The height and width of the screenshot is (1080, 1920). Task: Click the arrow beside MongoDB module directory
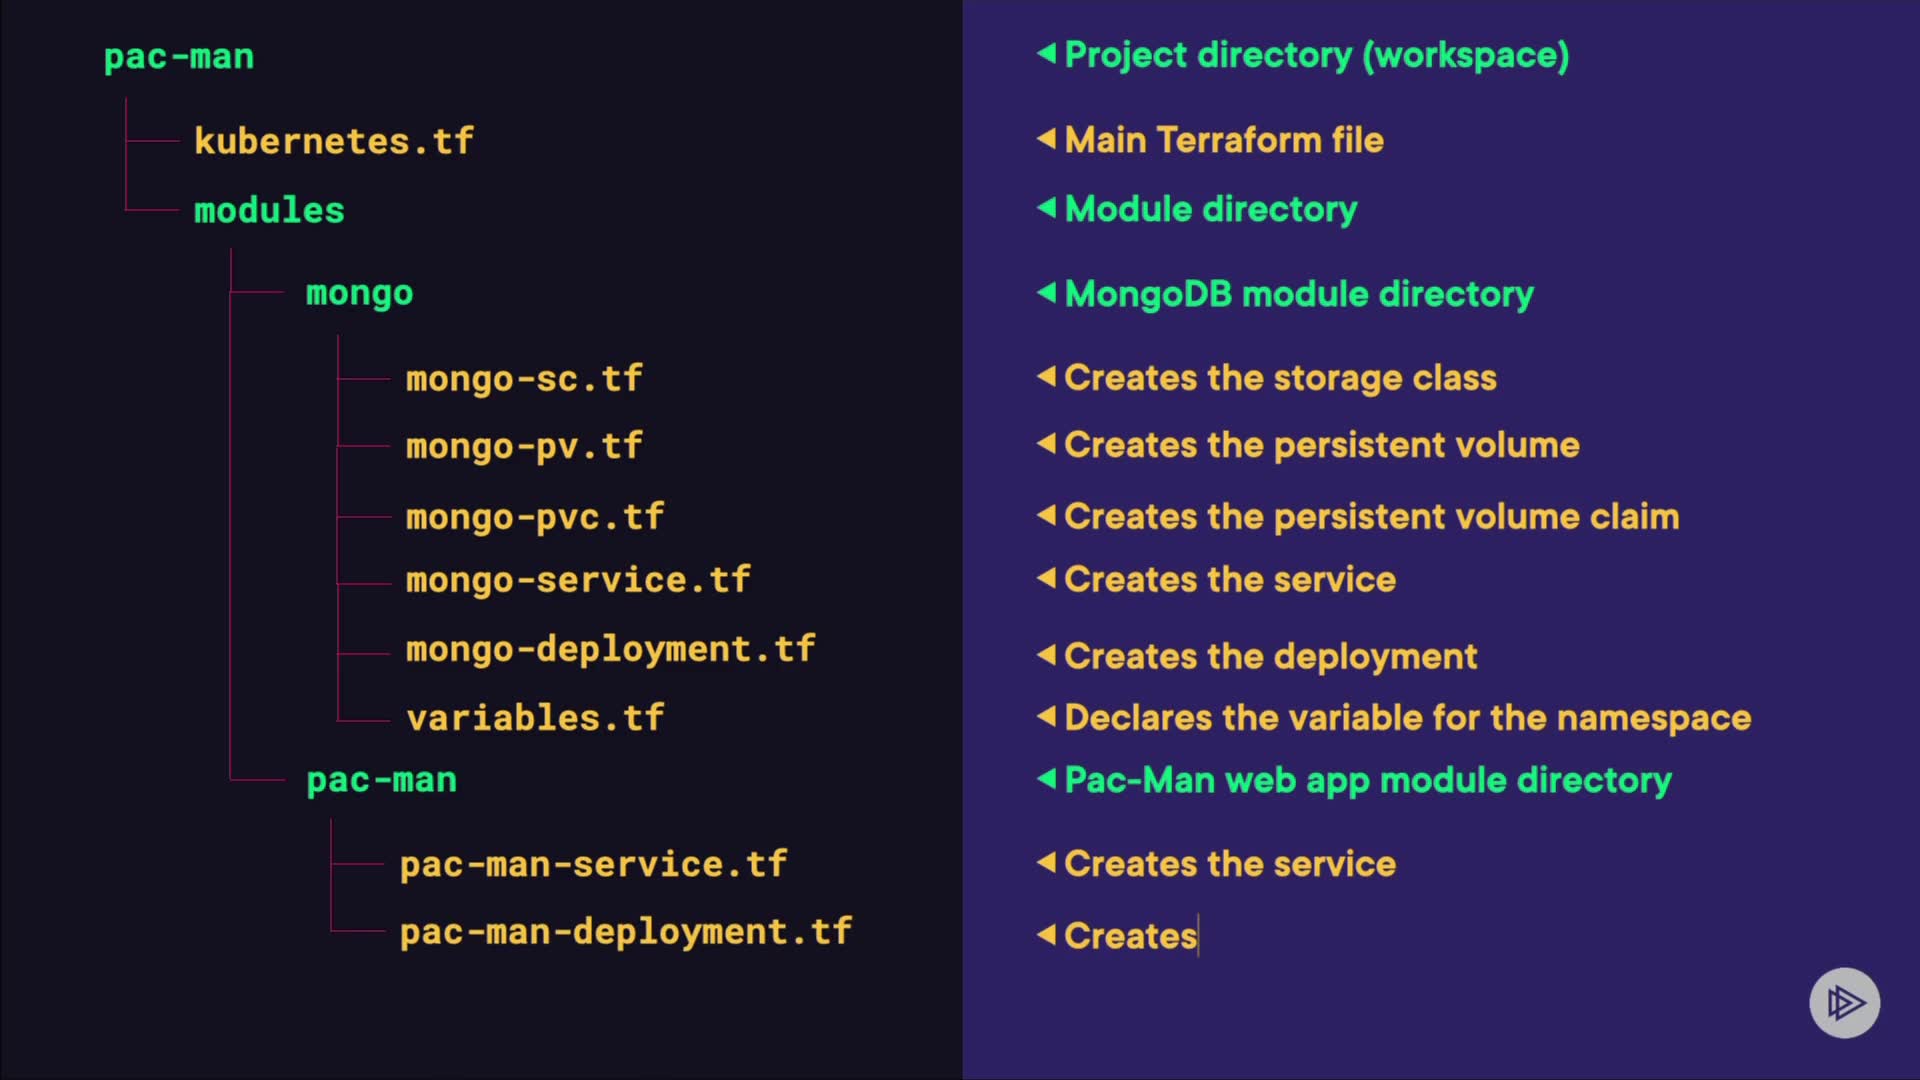[1046, 292]
